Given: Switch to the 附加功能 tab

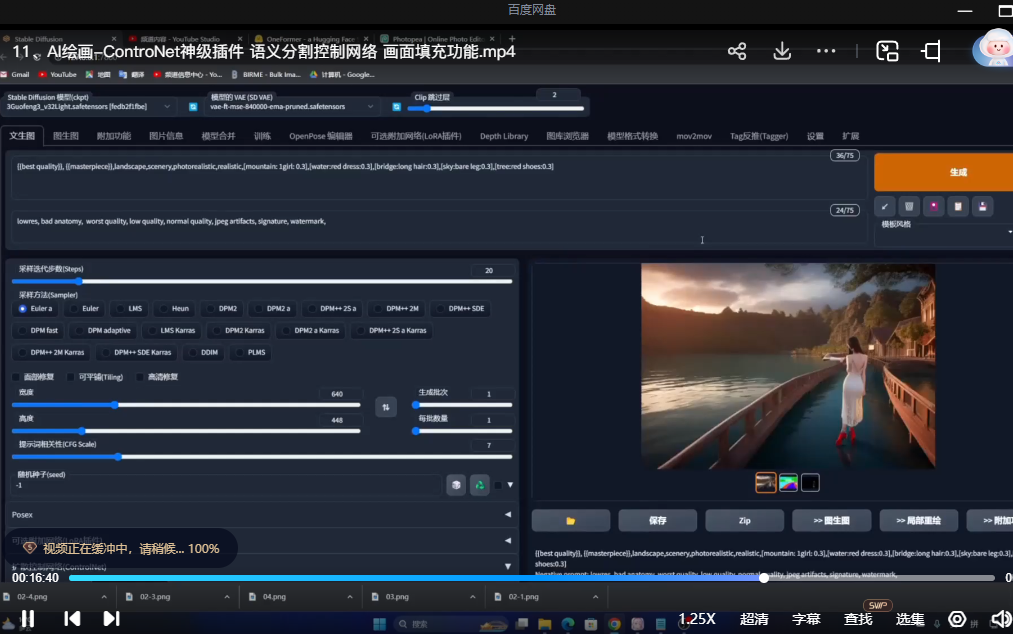Looking at the screenshot, I should pyautogui.click(x=114, y=136).
